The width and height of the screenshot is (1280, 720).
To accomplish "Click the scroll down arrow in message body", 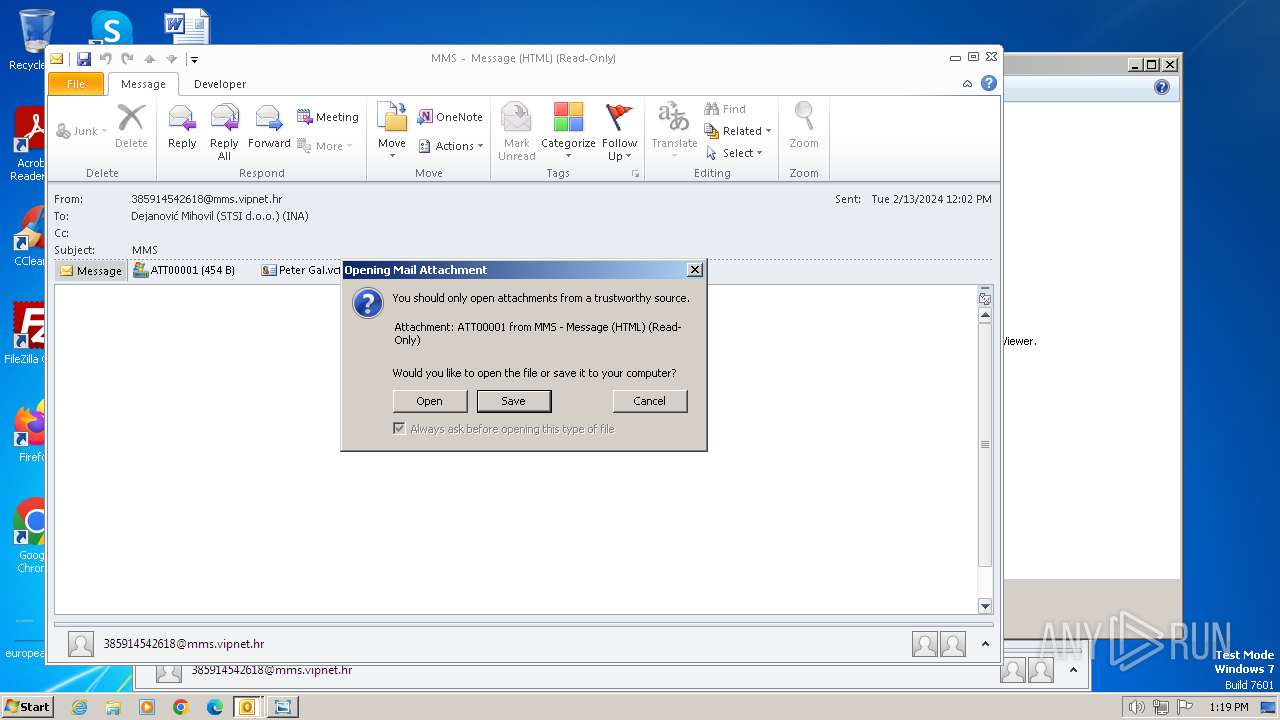I will (x=985, y=606).
